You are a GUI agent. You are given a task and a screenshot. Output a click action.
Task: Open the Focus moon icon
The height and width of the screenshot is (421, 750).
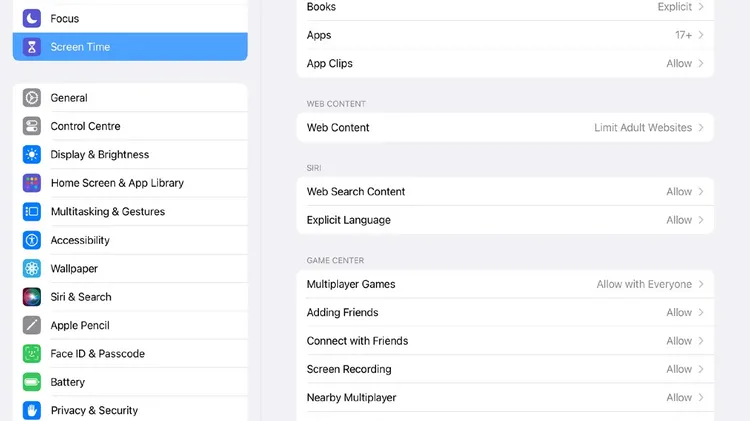(x=32, y=19)
